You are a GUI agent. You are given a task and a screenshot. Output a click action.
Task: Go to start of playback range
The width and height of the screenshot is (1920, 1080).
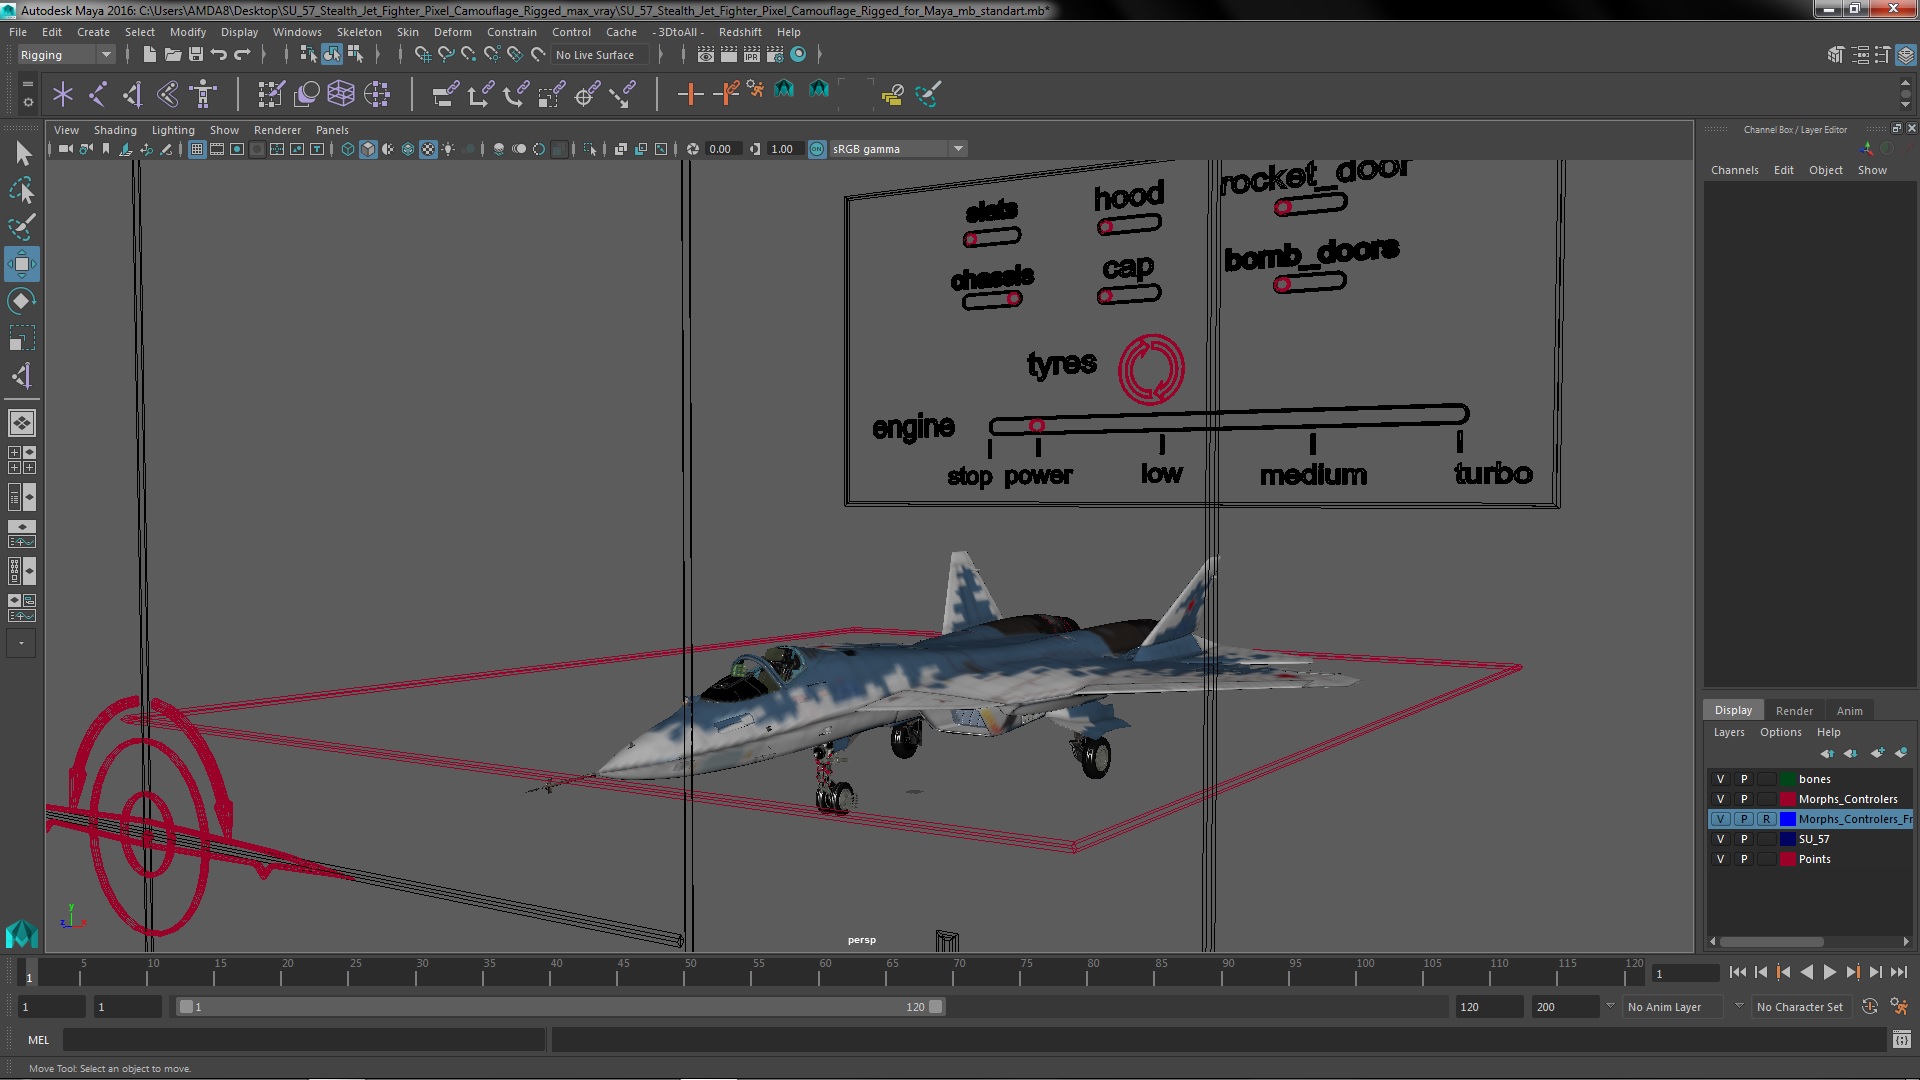click(x=1737, y=972)
